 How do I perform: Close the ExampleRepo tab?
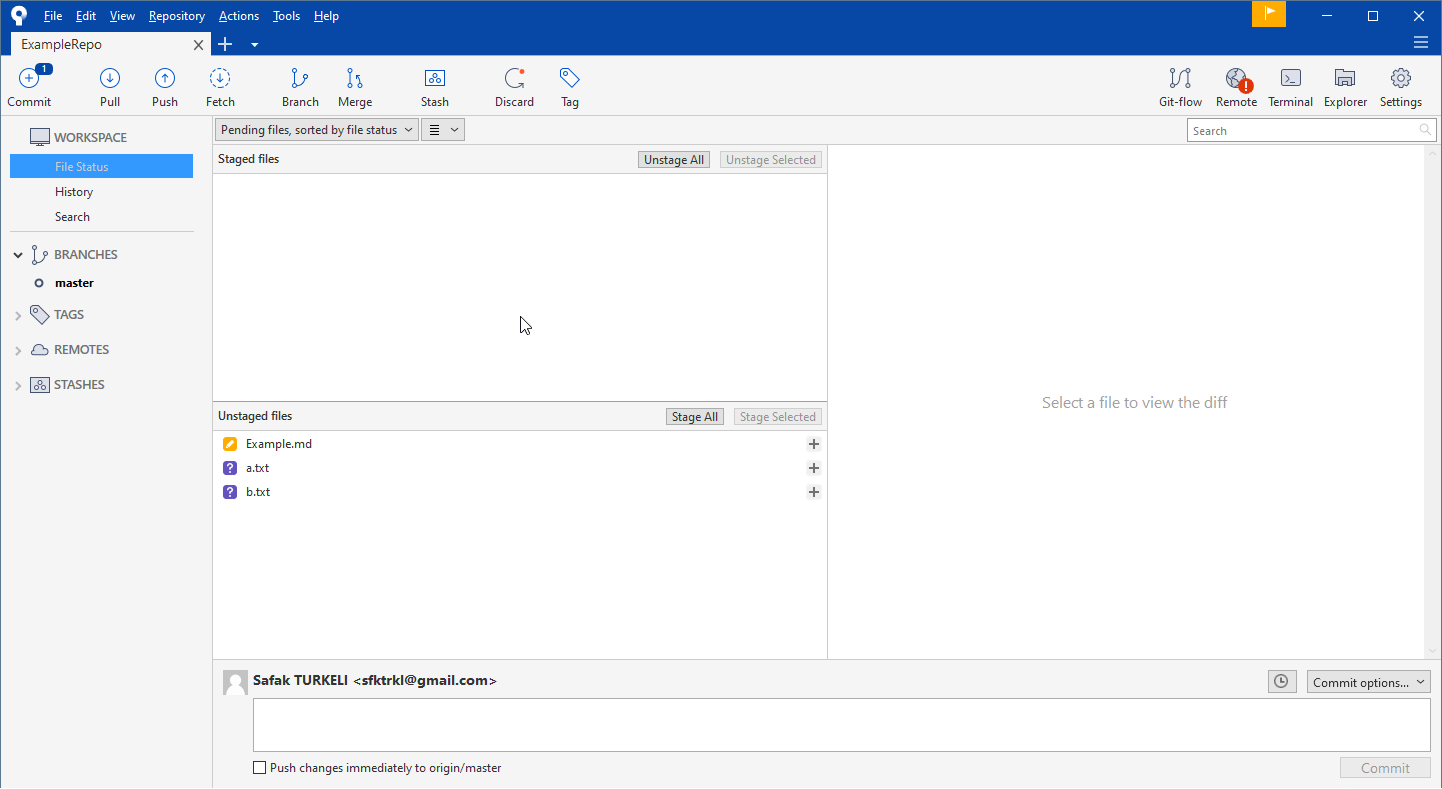coord(199,45)
